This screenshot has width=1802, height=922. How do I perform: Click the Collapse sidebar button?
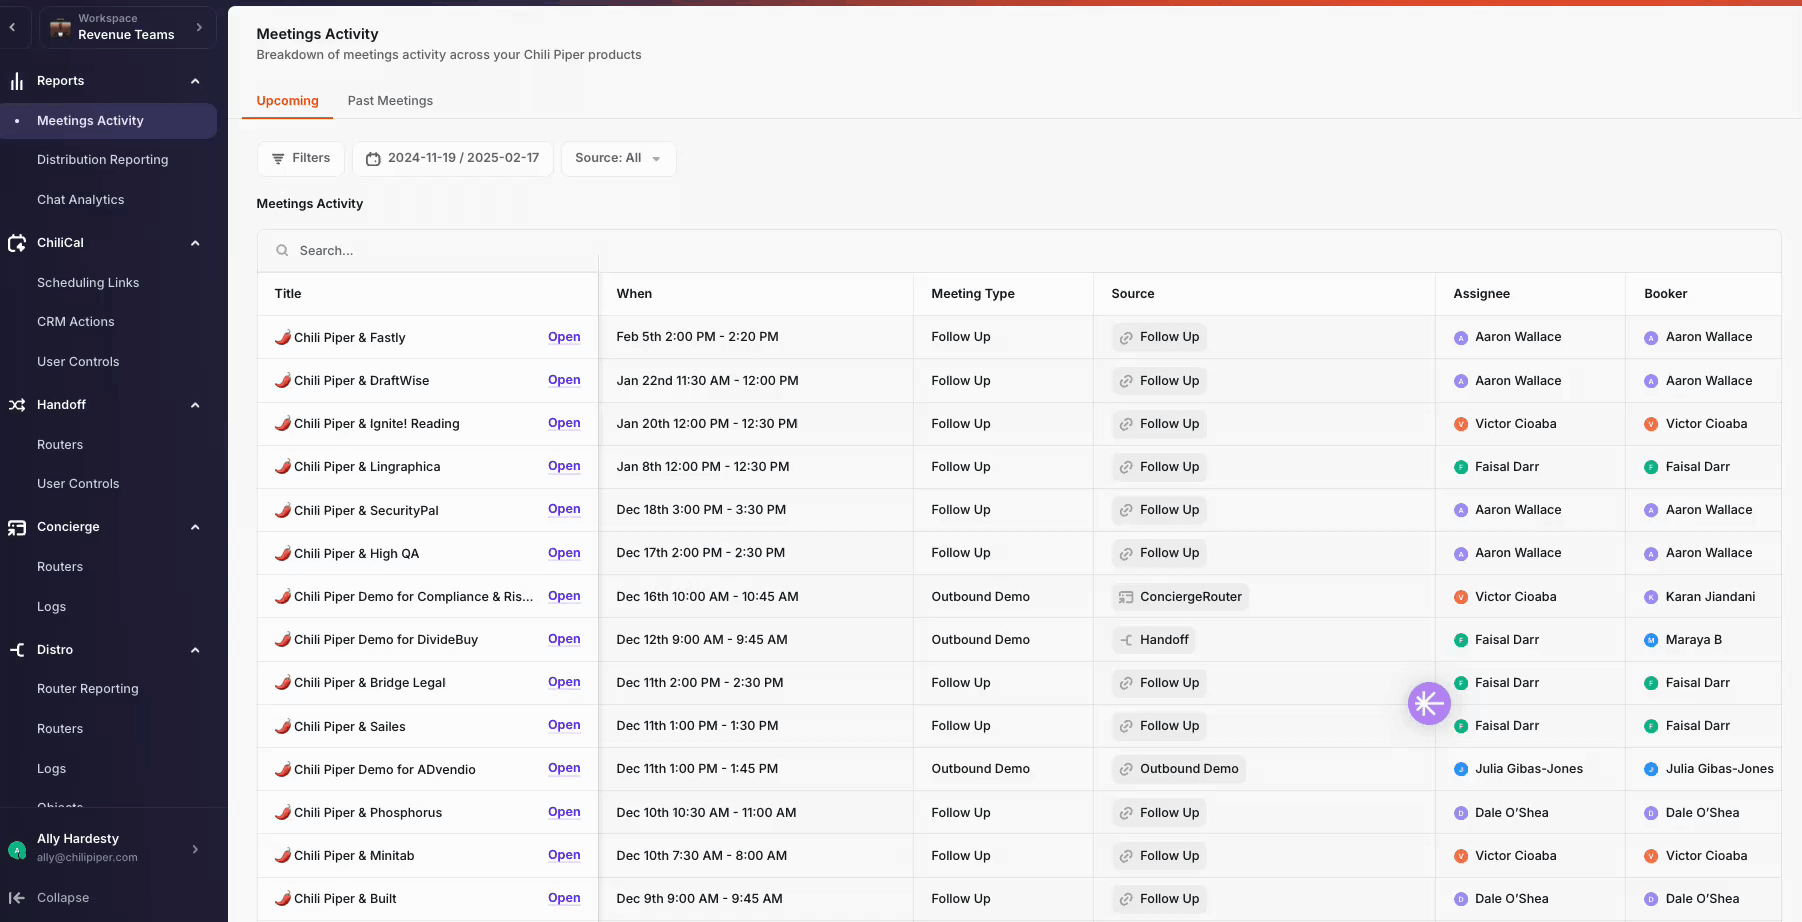(x=49, y=898)
